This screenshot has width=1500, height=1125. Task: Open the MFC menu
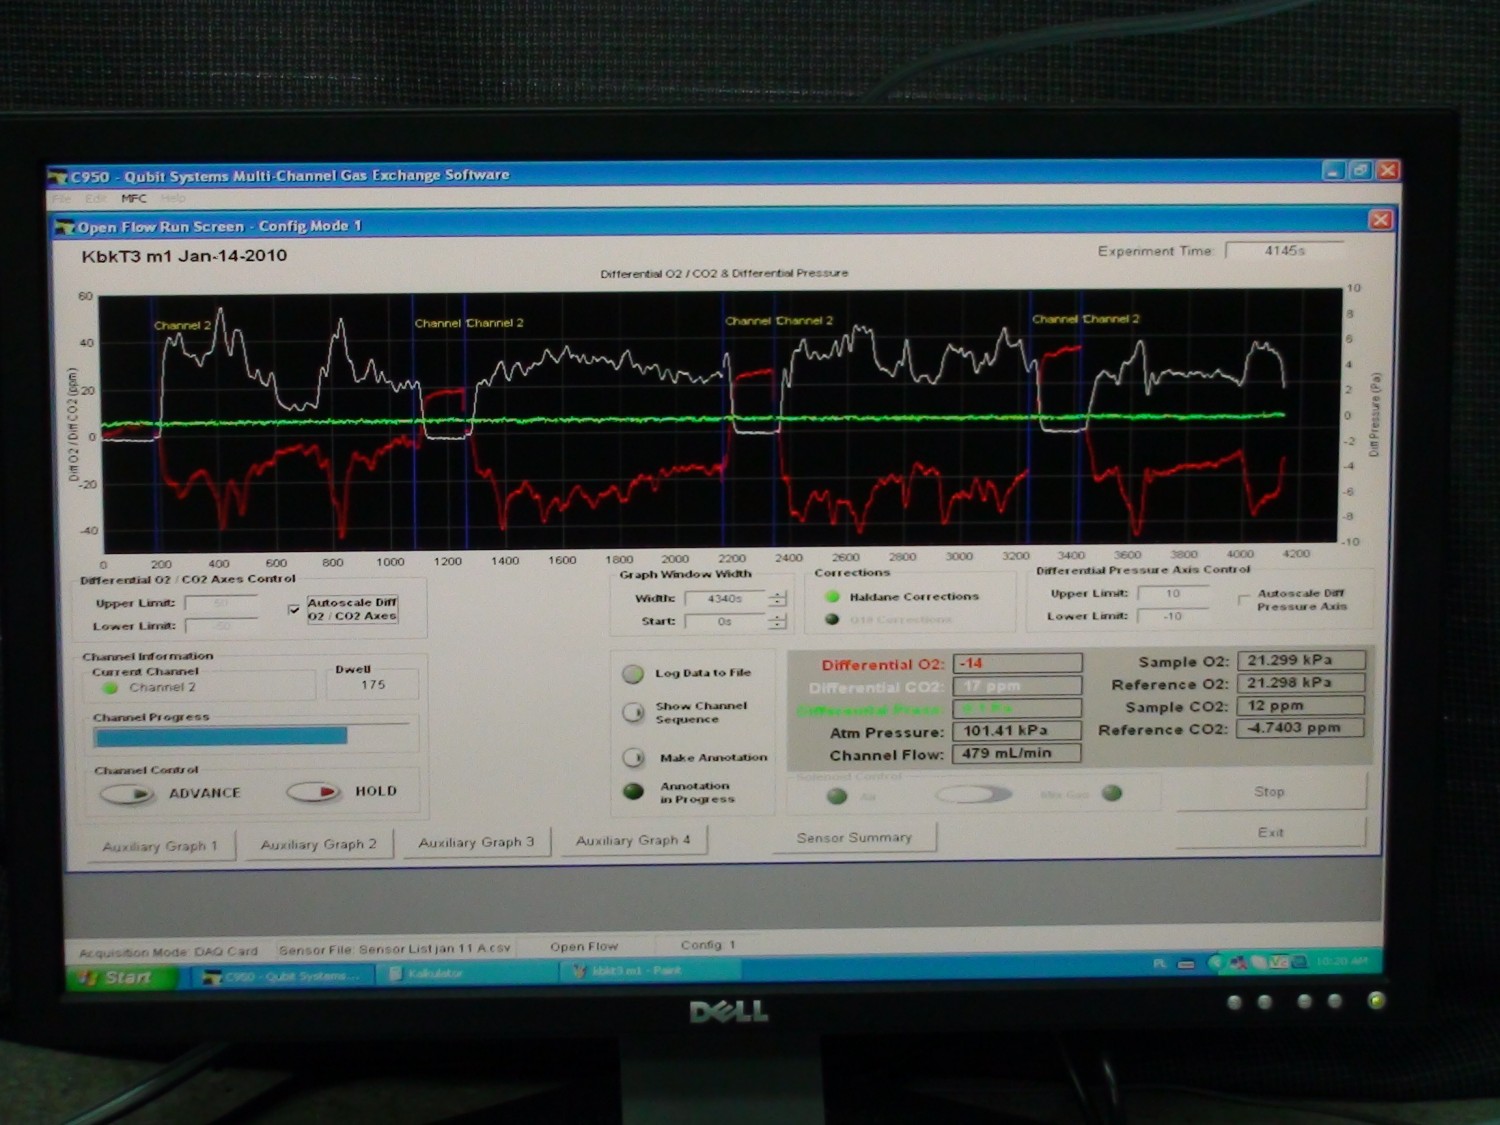(x=134, y=198)
